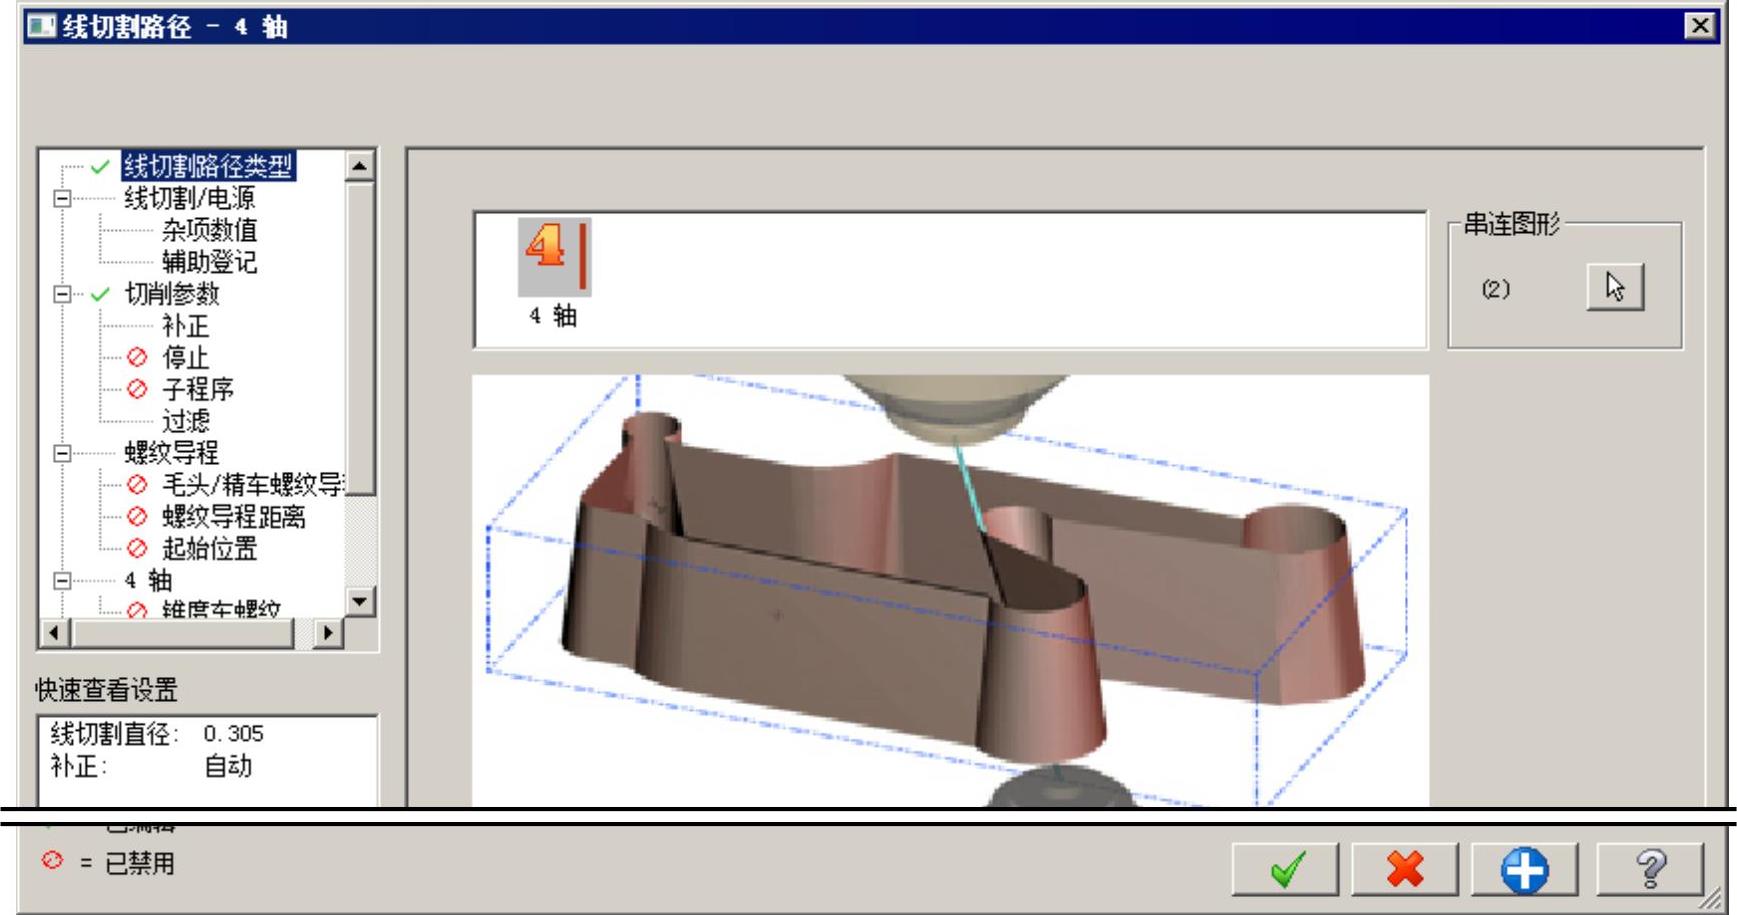Collapse the 螺纹导程 tree node
This screenshot has height=915, width=1737.
tap(62, 453)
